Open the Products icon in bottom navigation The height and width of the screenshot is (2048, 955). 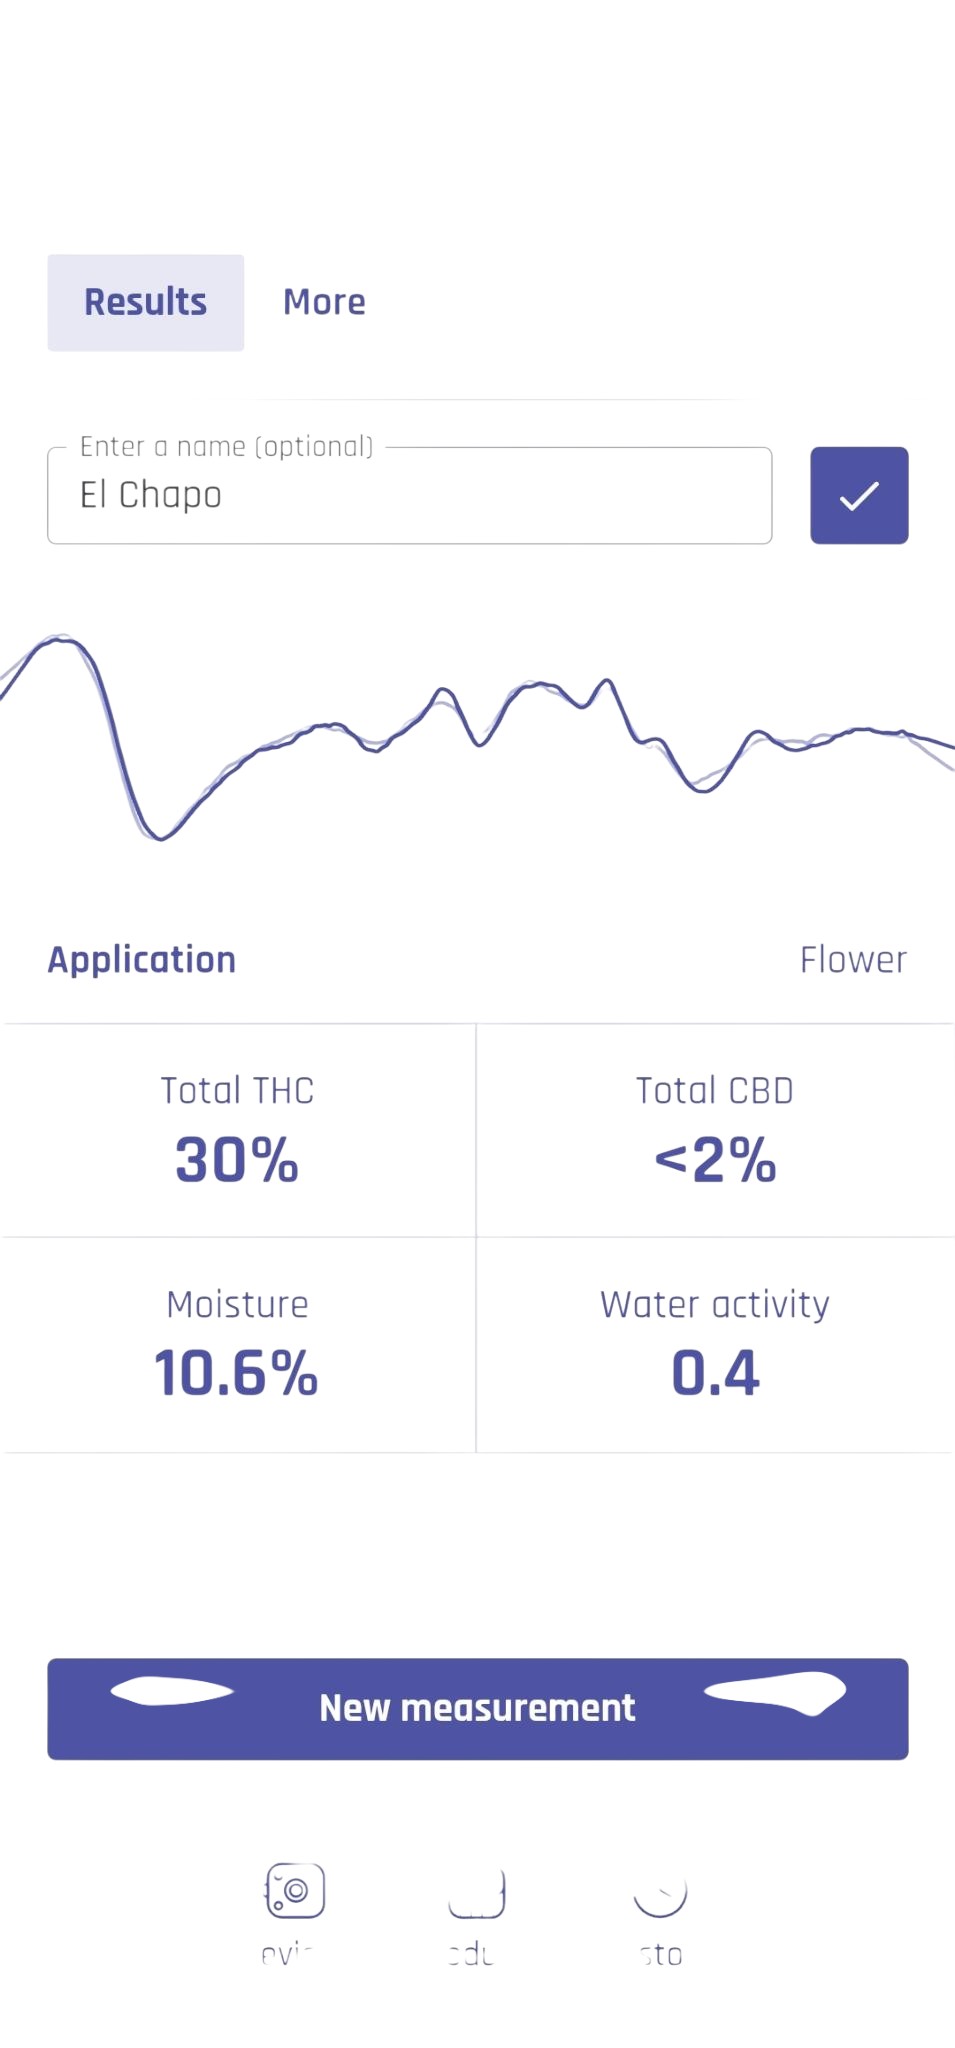pyautogui.click(x=476, y=1892)
